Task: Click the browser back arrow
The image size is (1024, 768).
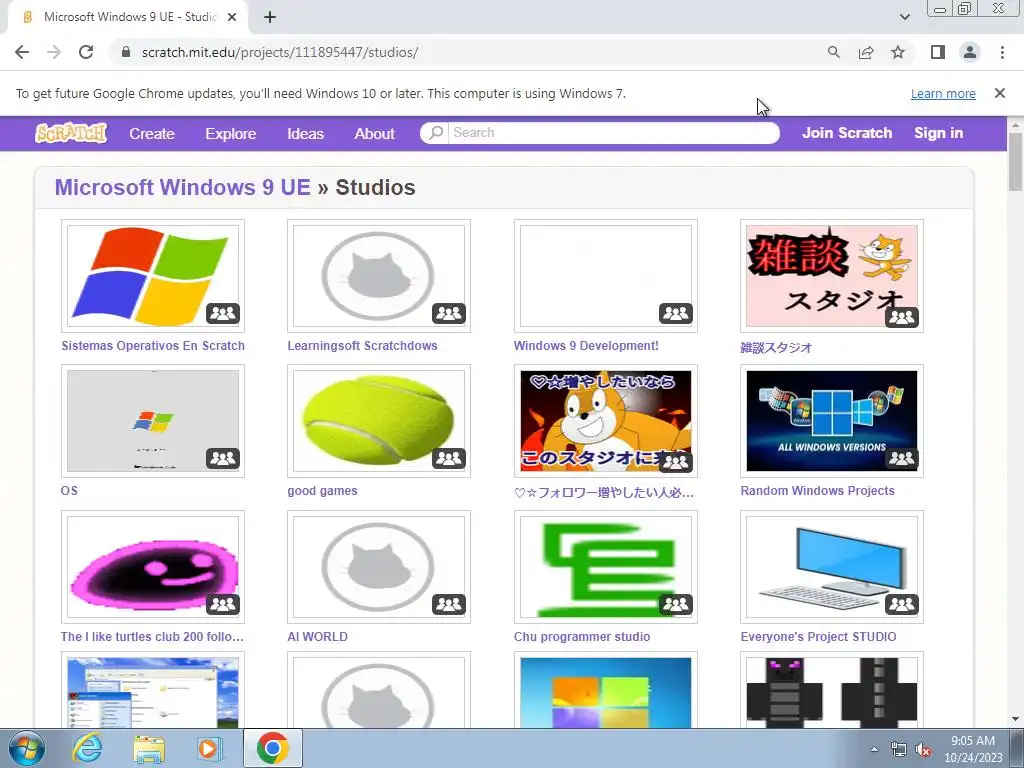Action: [x=22, y=52]
